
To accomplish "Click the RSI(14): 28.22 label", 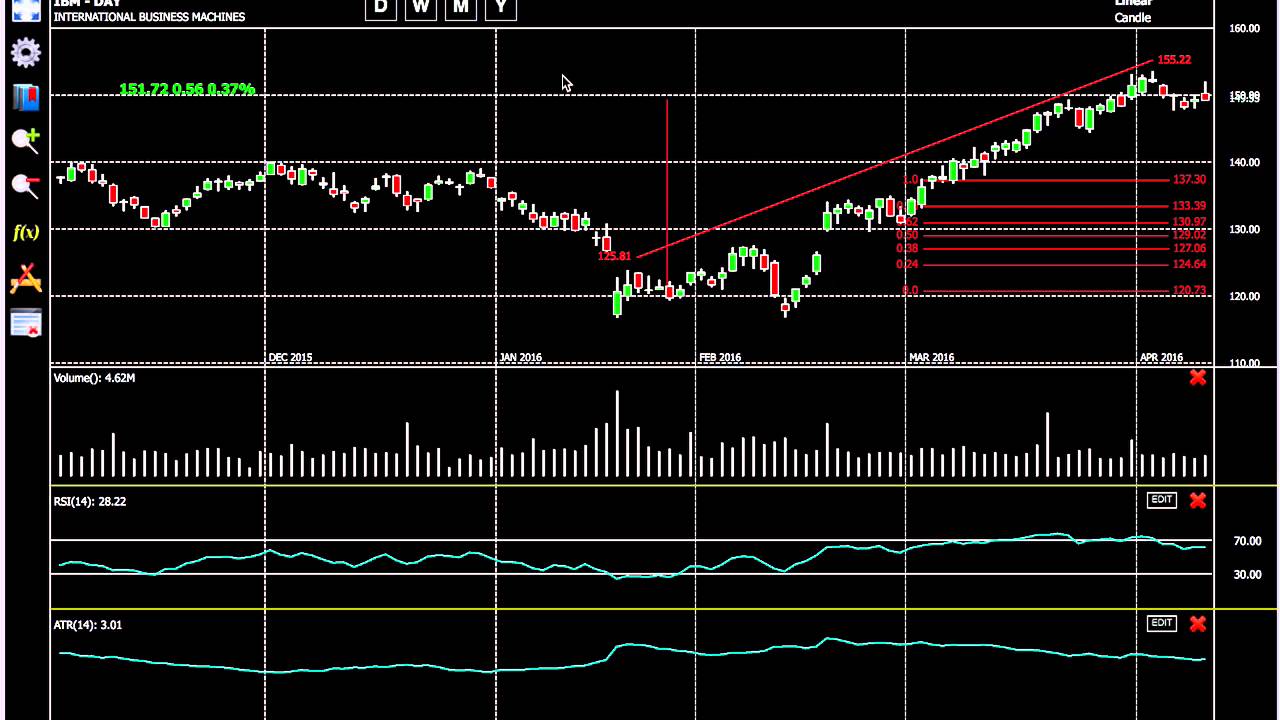I will point(90,501).
